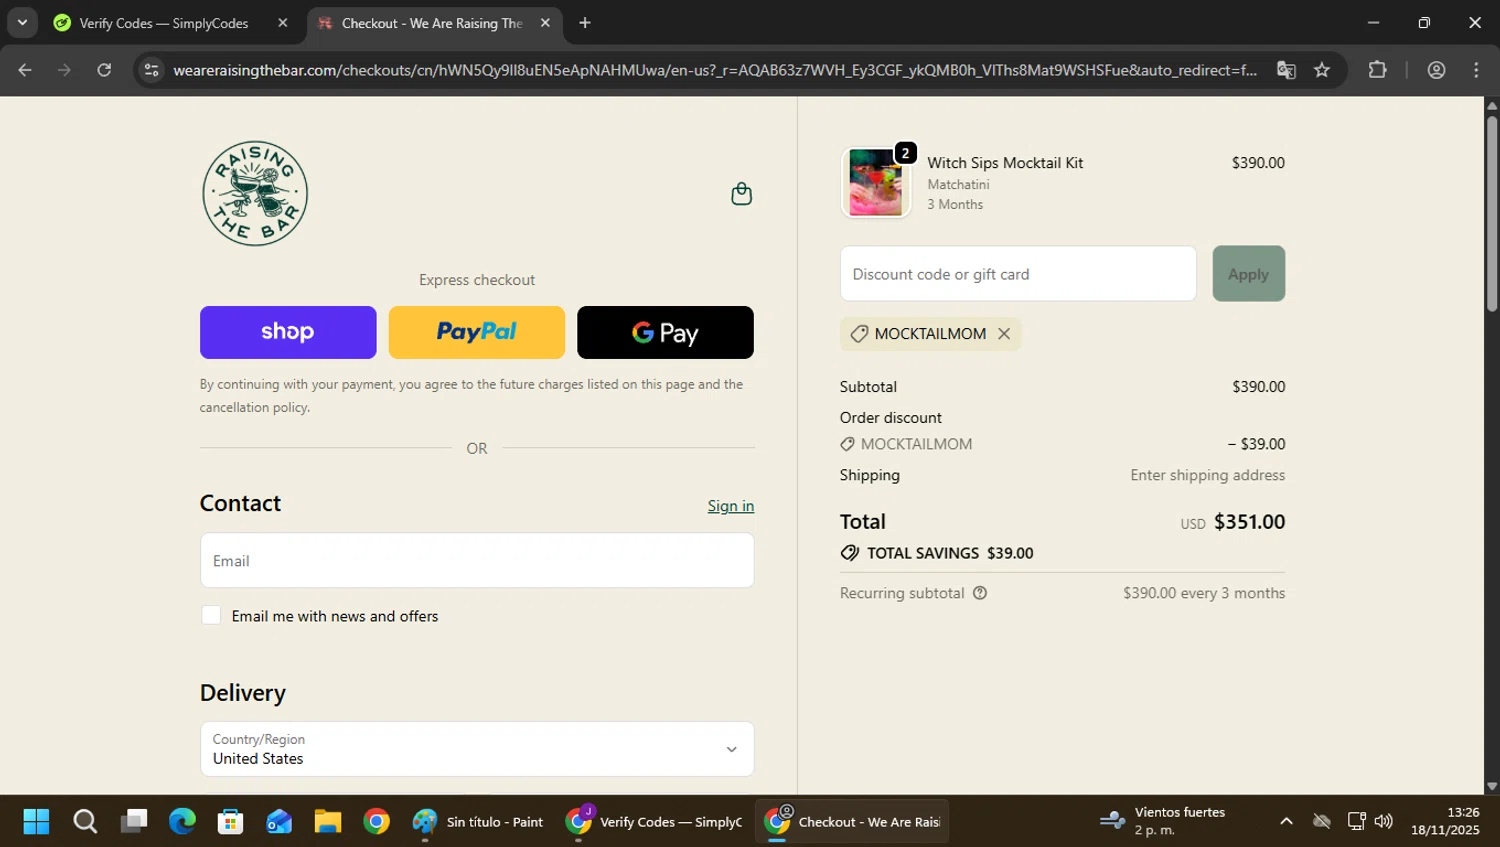
Task: Switch to Verify Codes Chrome taskbar window
Action: [654, 822]
